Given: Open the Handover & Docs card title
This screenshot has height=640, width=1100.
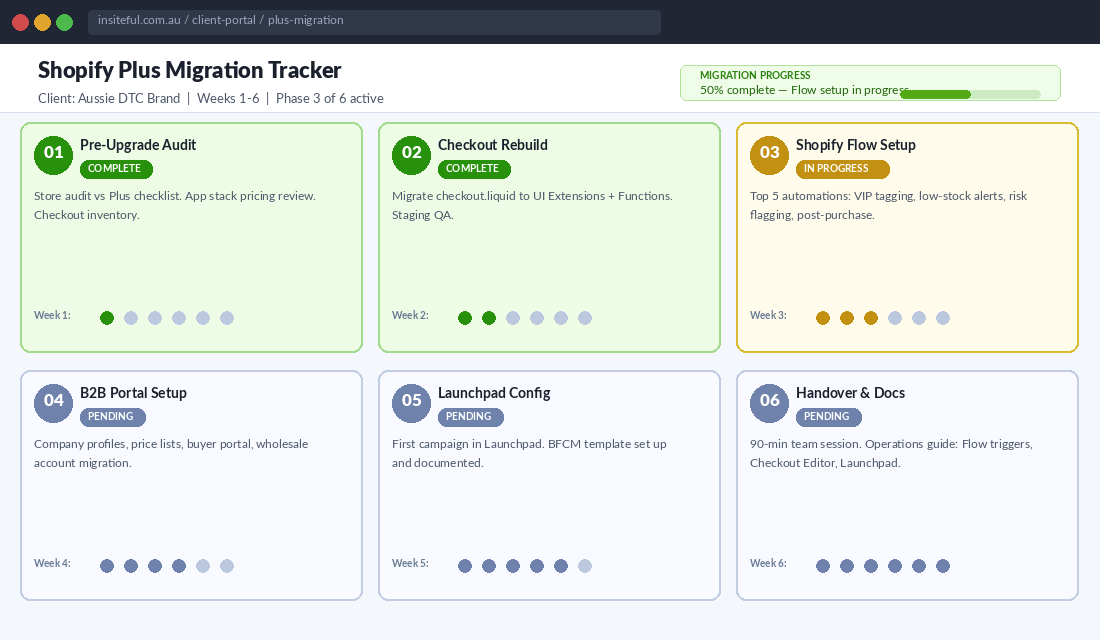Looking at the screenshot, I should coord(850,393).
